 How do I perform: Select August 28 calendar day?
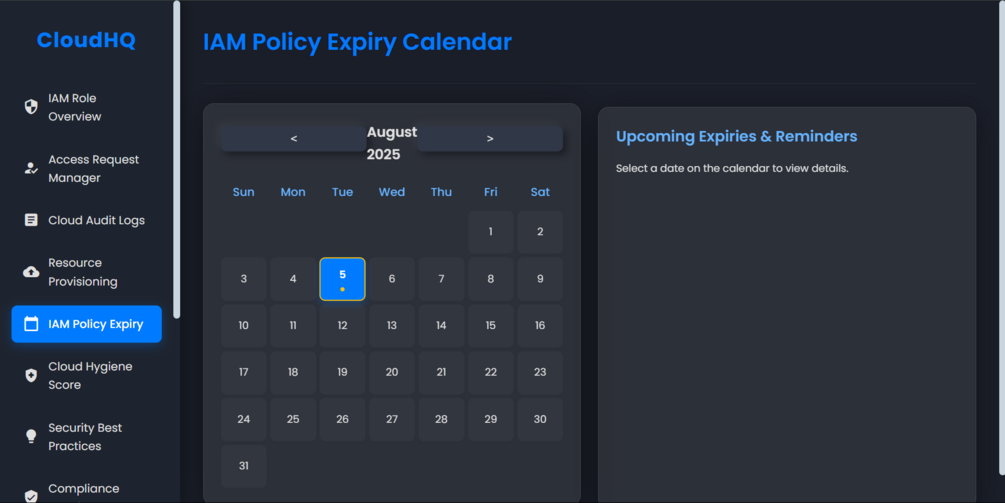[x=441, y=420]
